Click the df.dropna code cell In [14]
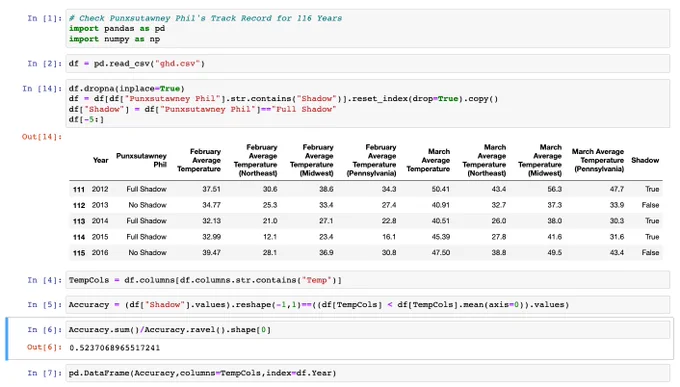Image resolution: width=680 pixels, height=387 pixels. [368, 104]
